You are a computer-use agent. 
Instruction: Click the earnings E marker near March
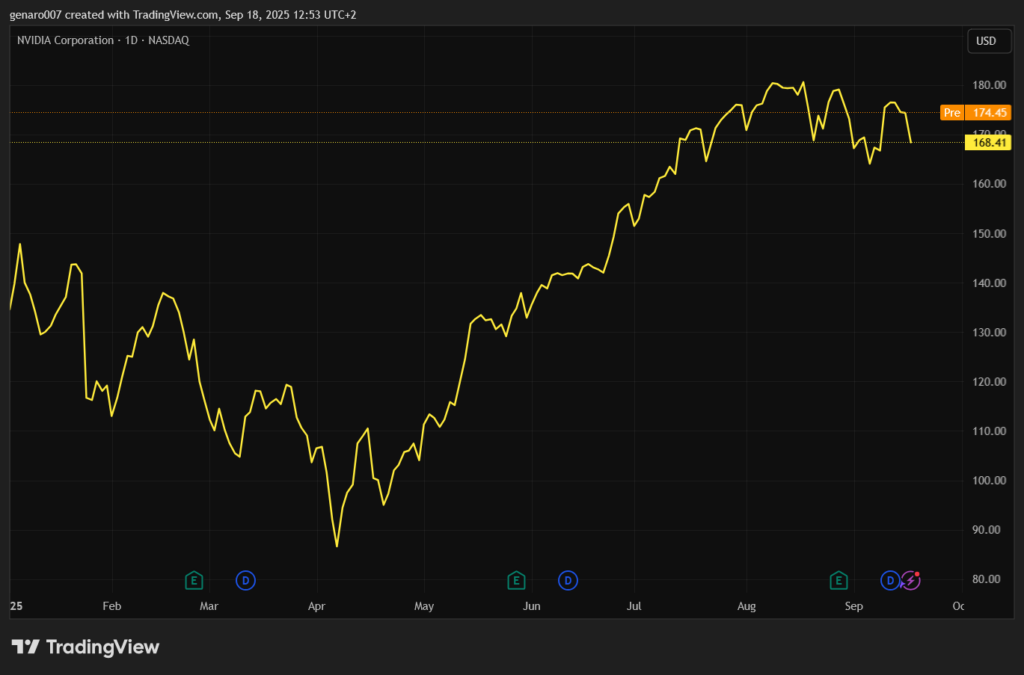point(195,580)
